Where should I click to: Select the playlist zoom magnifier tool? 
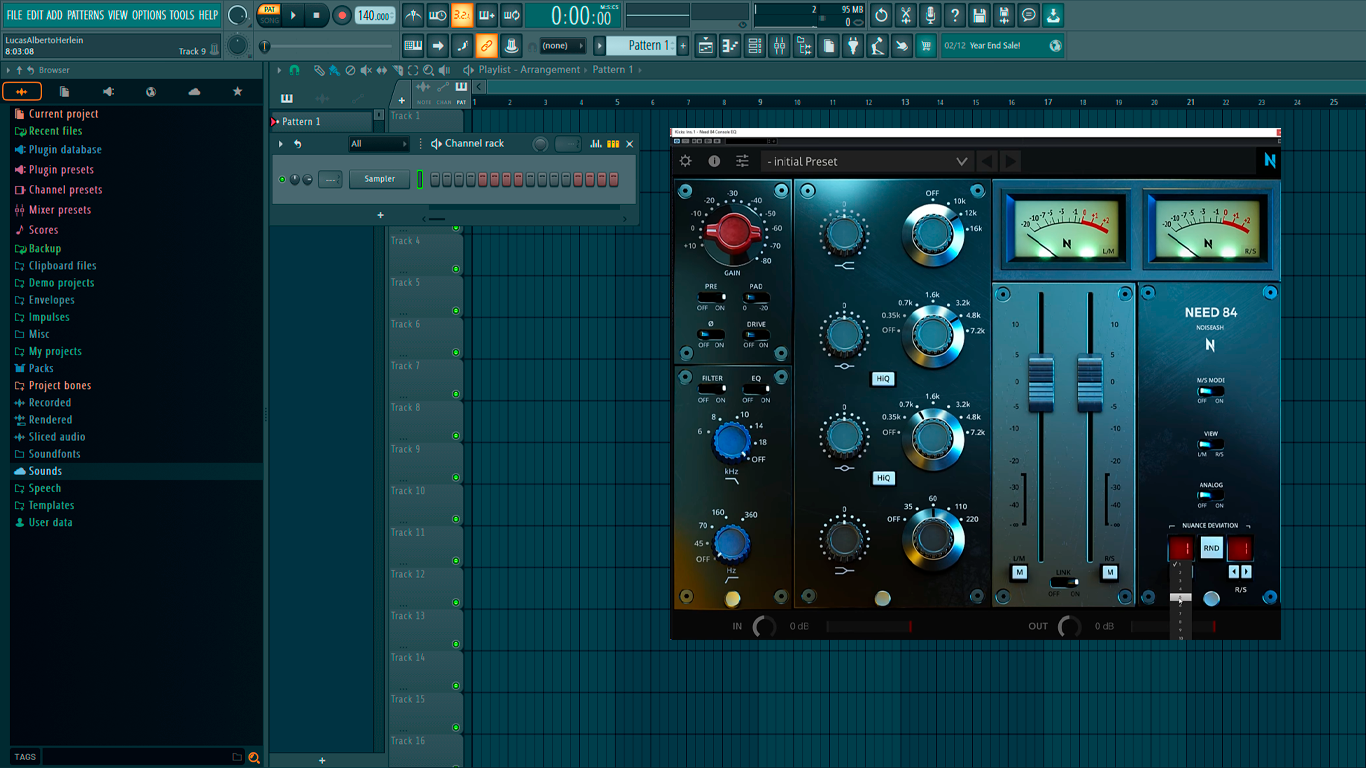pos(428,70)
